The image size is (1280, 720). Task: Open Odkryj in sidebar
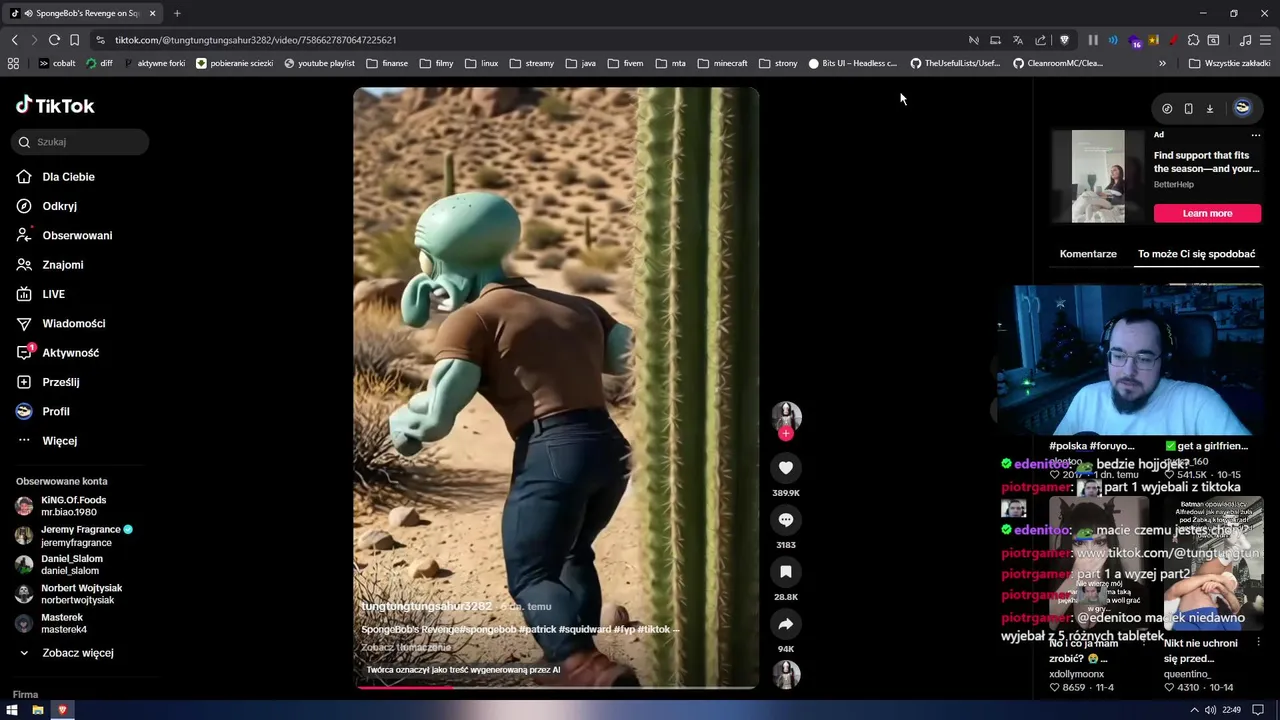click(59, 206)
